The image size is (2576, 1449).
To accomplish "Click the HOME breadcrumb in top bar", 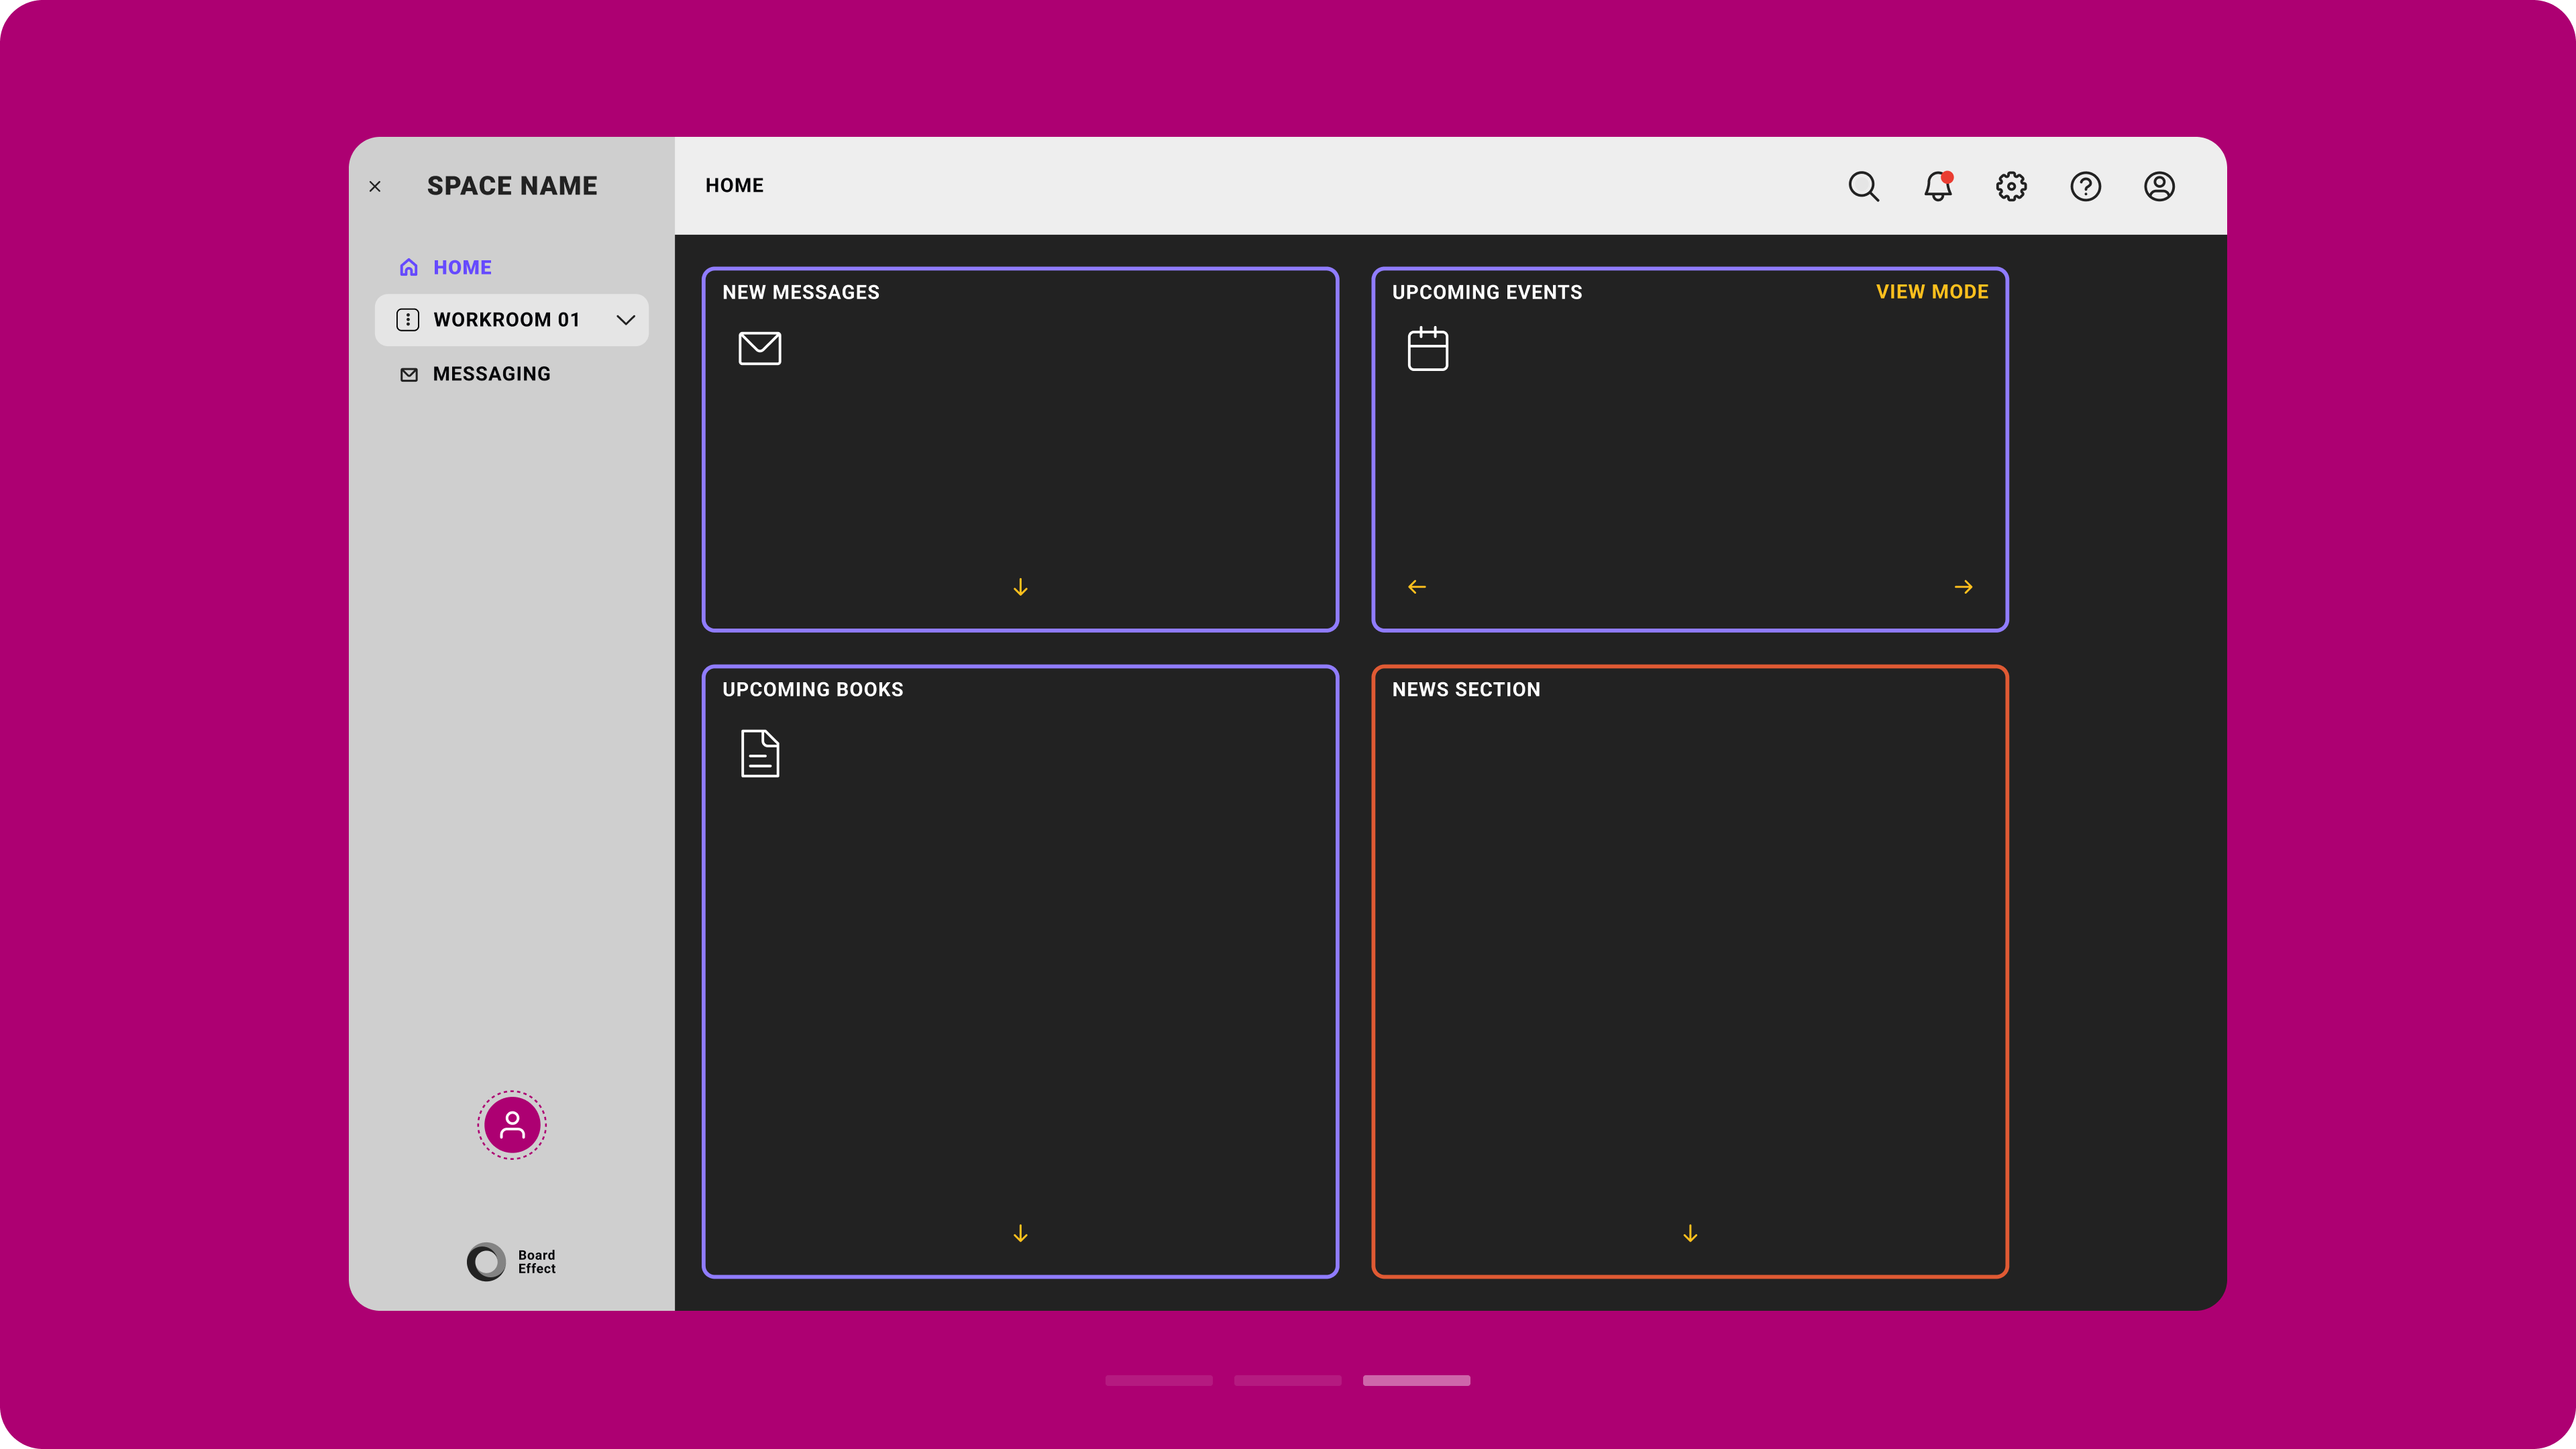I will coord(734,185).
